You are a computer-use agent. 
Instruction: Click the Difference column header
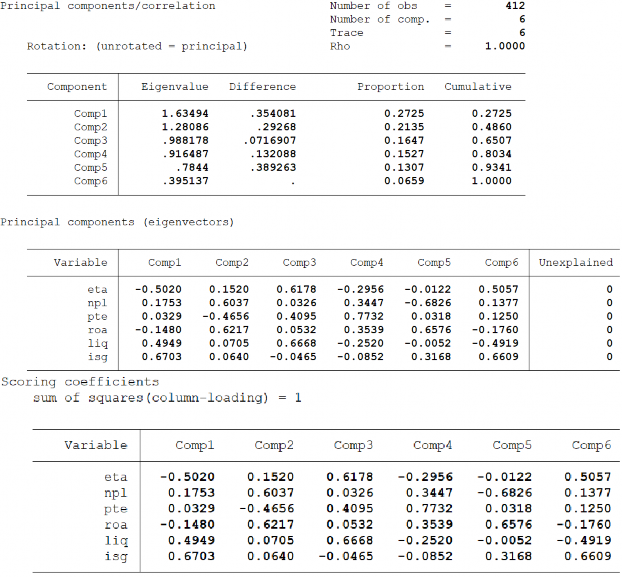click(x=262, y=87)
